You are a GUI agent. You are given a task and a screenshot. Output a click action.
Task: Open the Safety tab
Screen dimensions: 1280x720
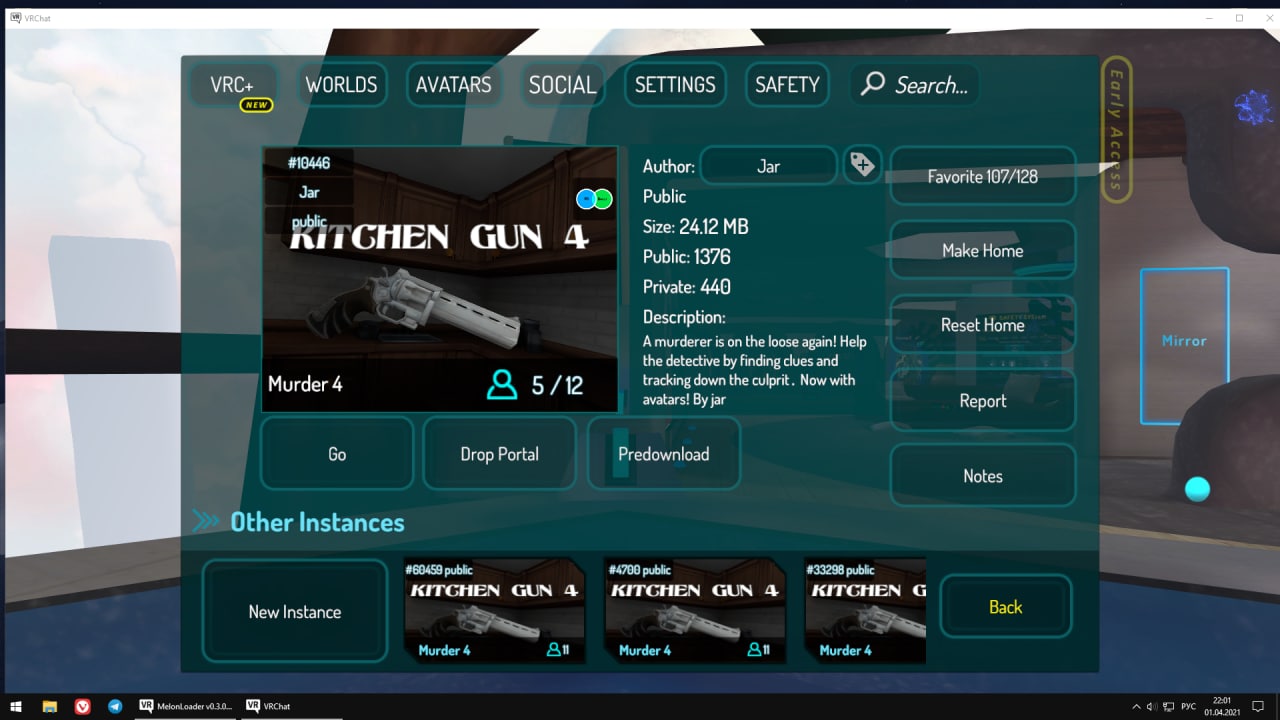(787, 85)
